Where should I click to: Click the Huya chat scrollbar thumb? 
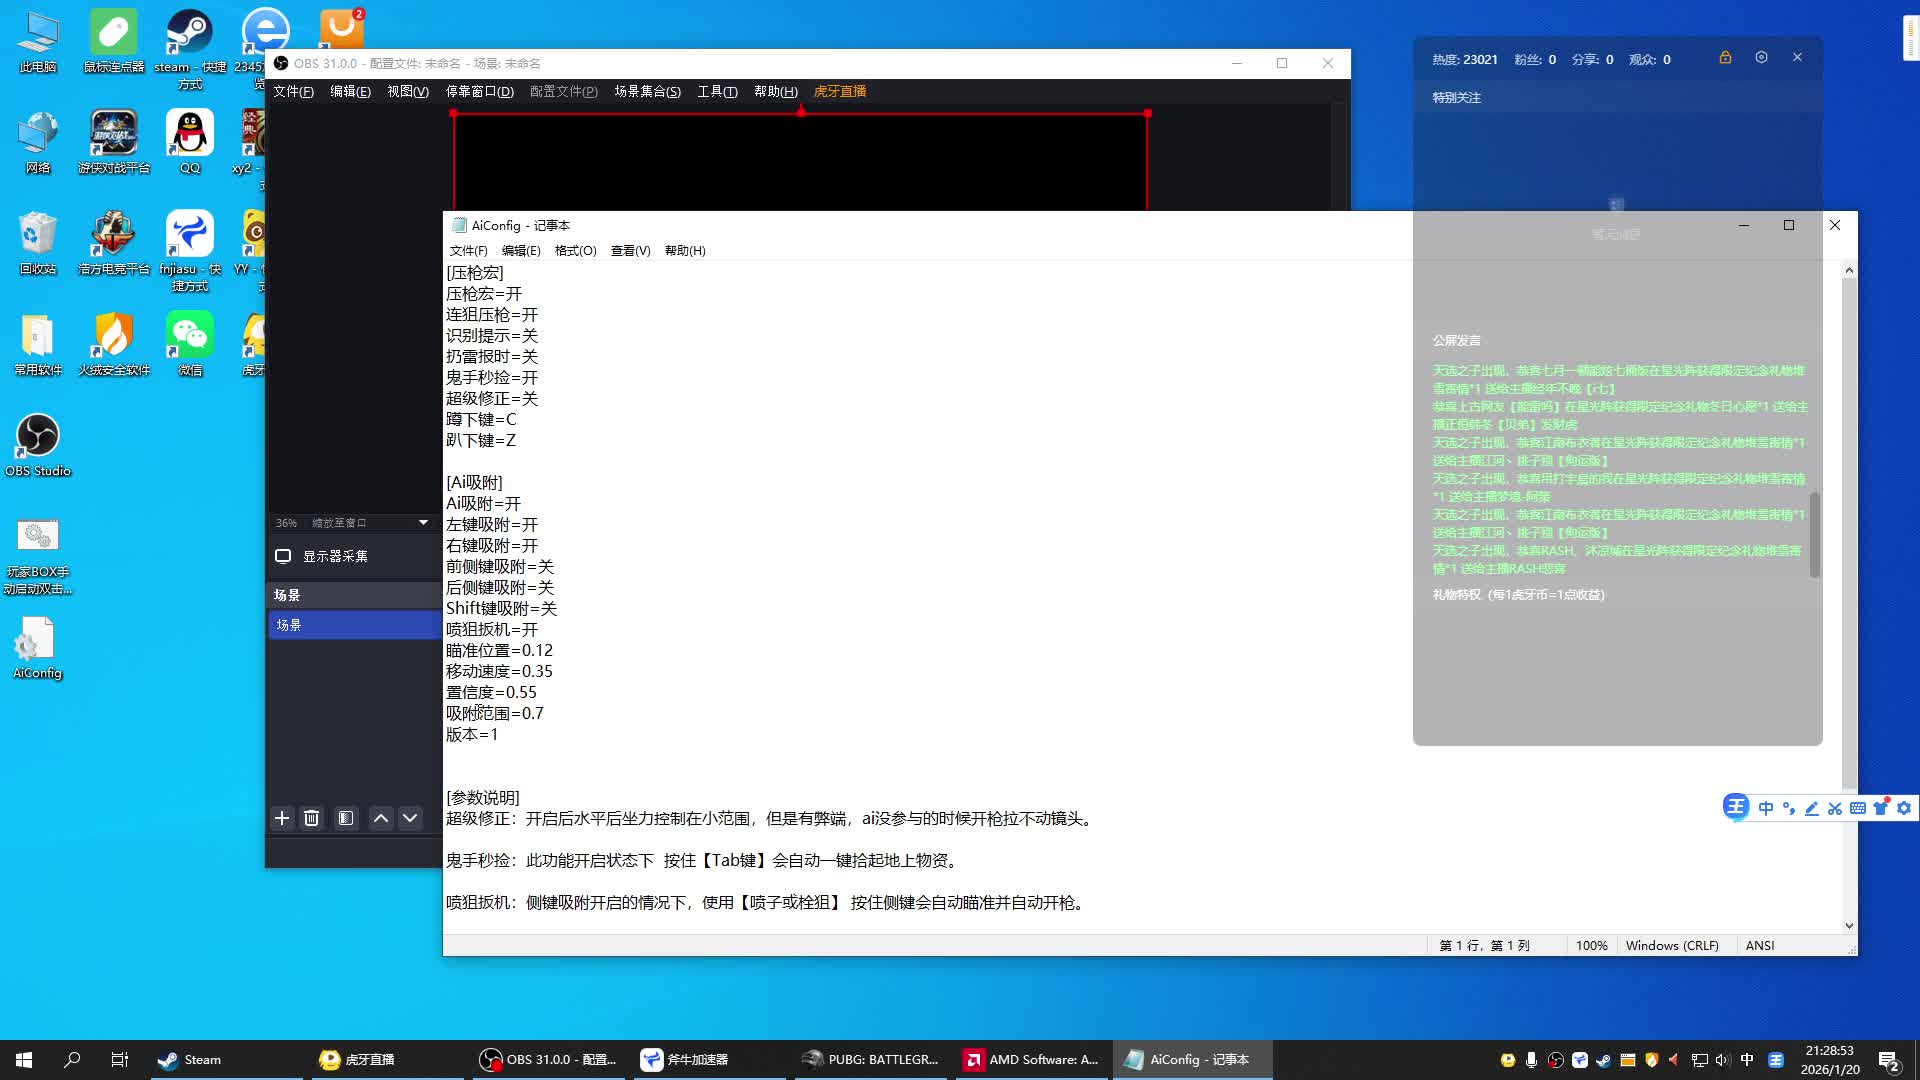[x=1815, y=535]
